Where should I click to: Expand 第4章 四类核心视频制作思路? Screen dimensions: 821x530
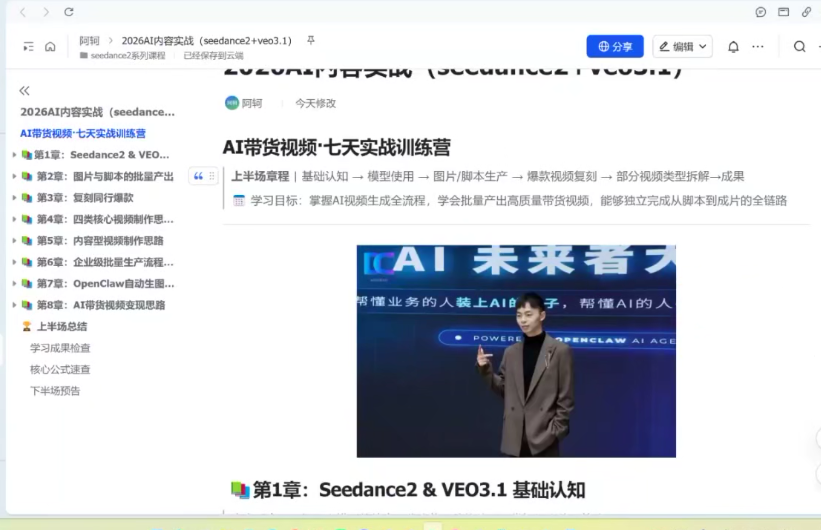[14, 219]
